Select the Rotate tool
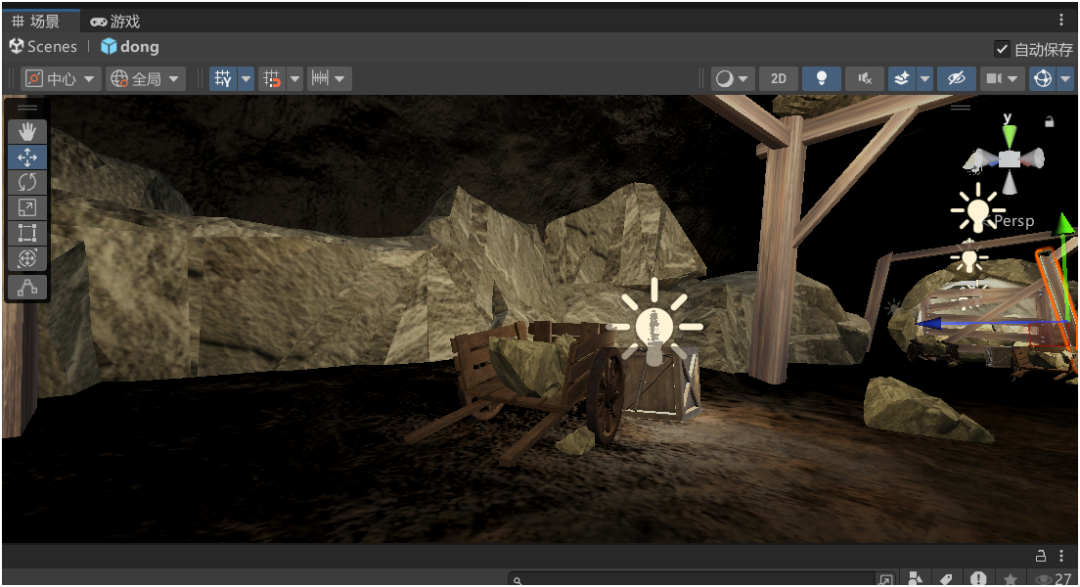 click(27, 183)
